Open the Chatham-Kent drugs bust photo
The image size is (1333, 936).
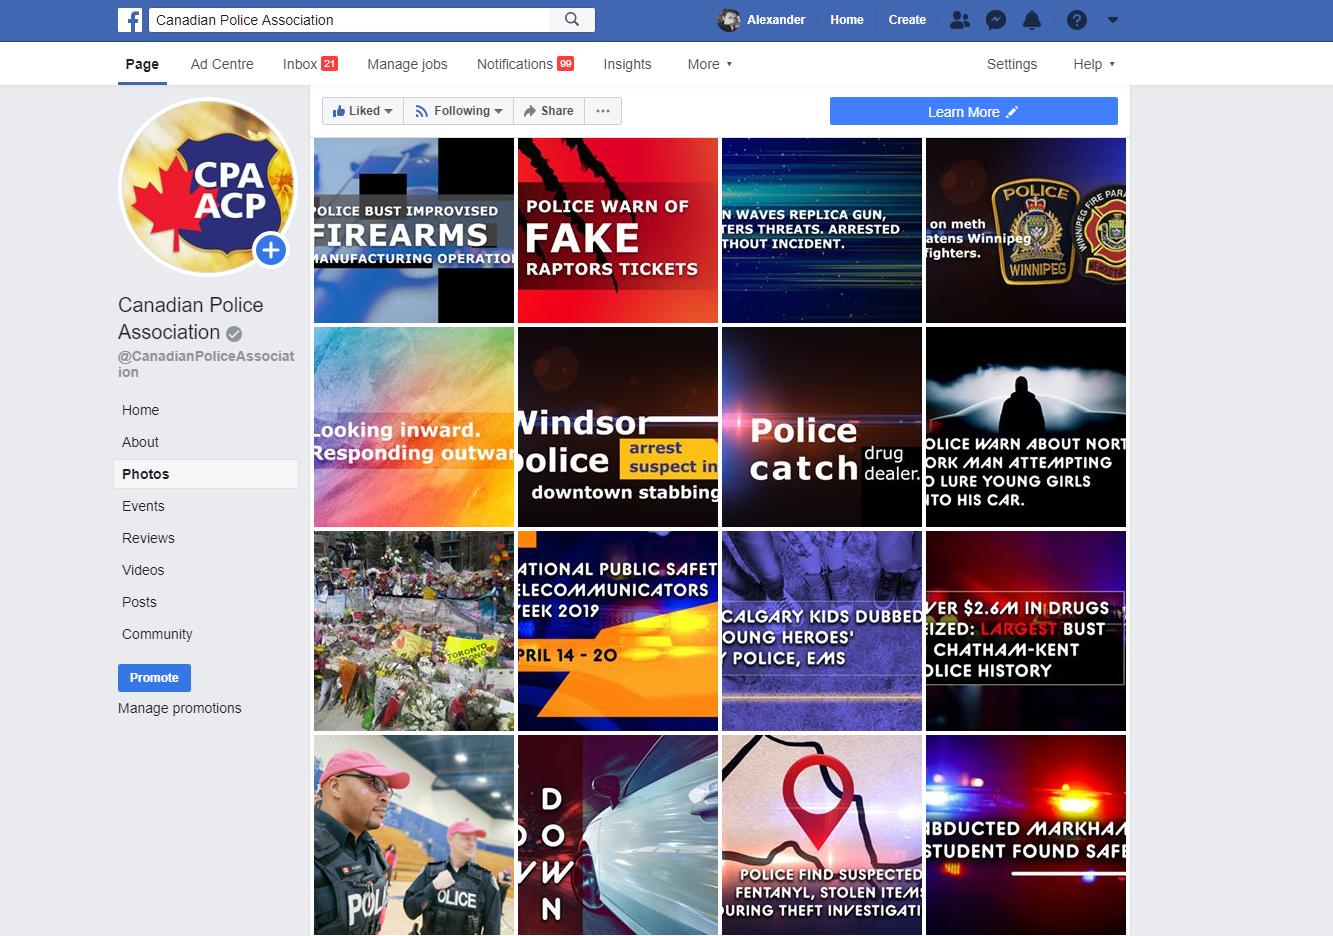[1026, 631]
